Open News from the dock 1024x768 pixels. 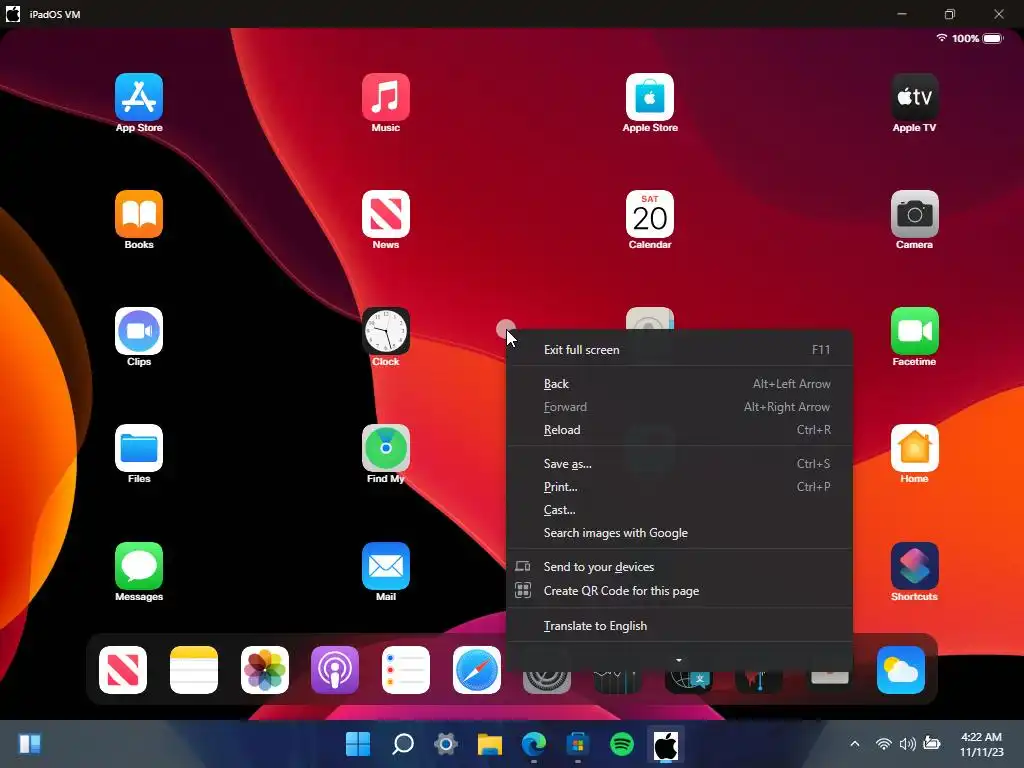pos(123,670)
